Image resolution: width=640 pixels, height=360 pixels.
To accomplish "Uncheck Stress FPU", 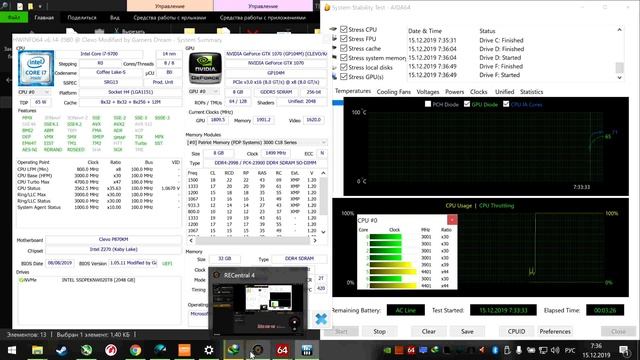I will click(344, 39).
